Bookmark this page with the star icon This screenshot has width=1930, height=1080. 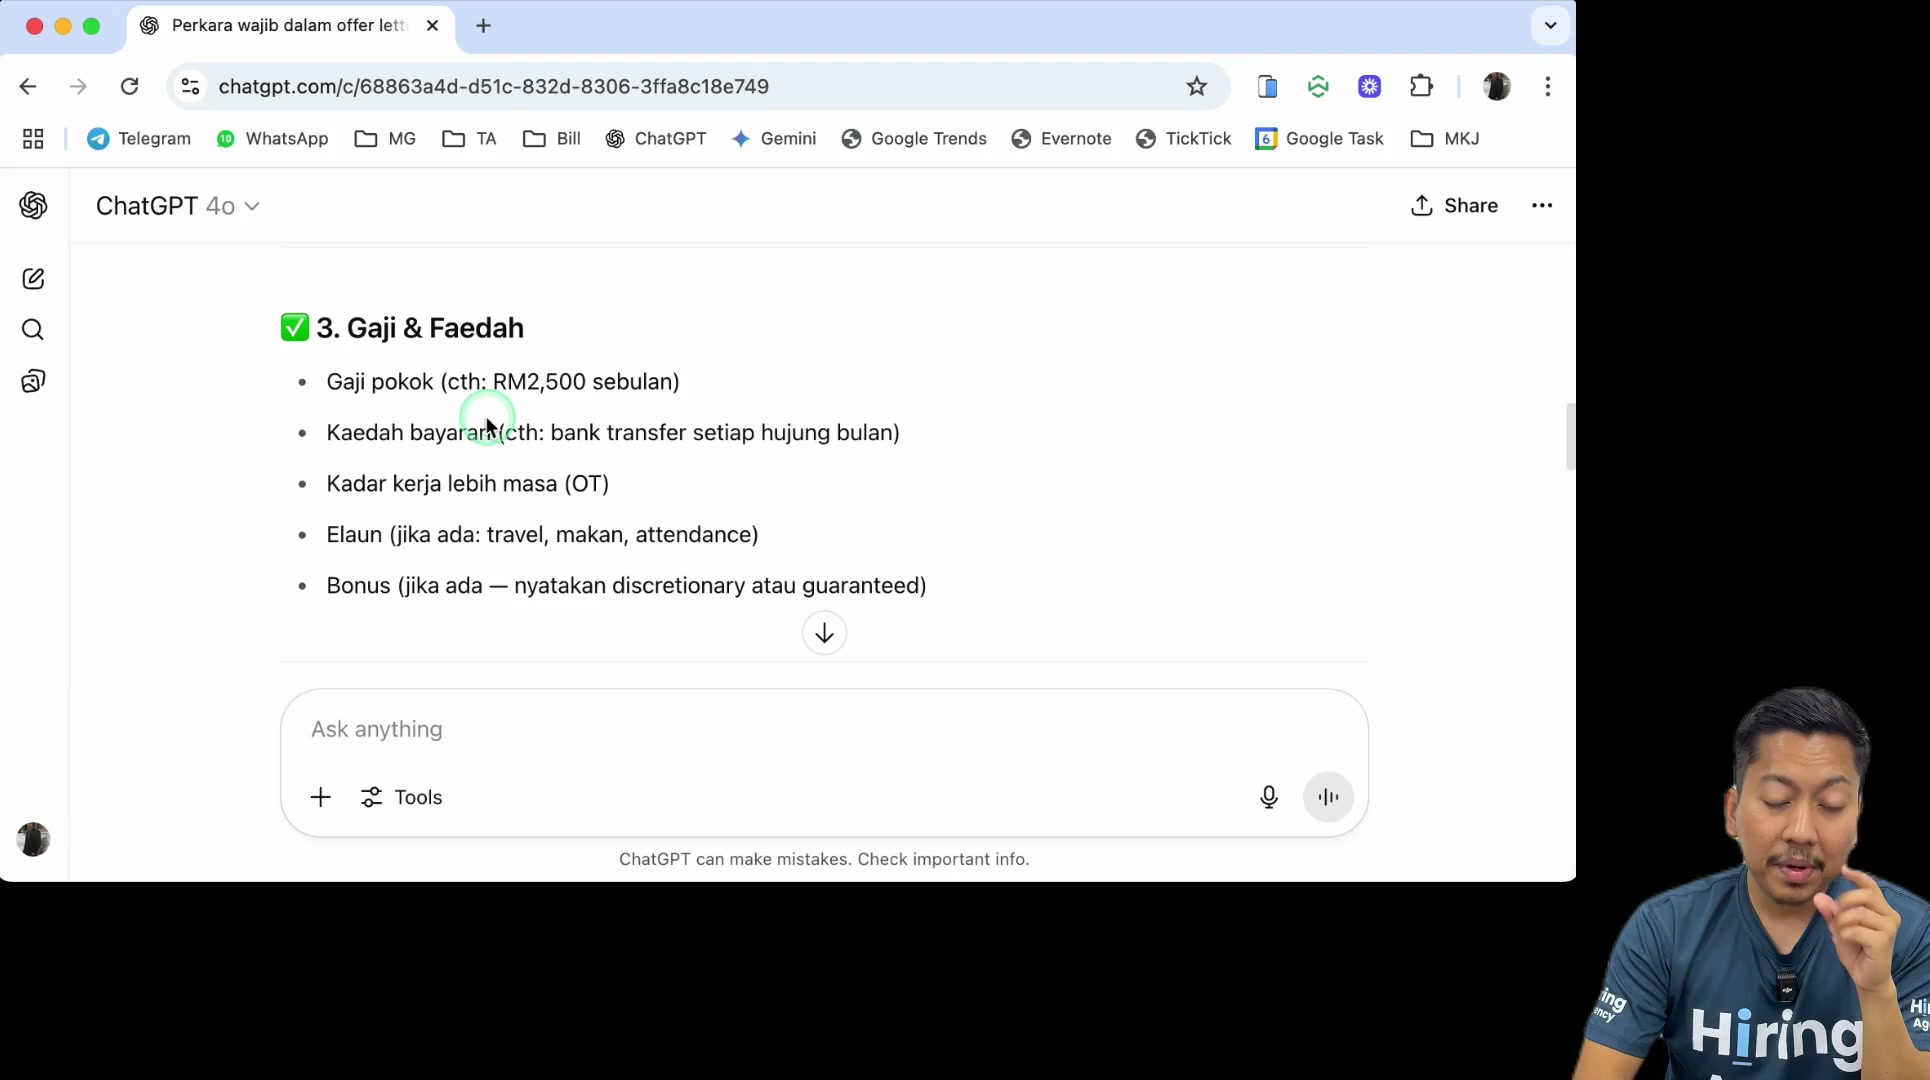[x=1197, y=86]
